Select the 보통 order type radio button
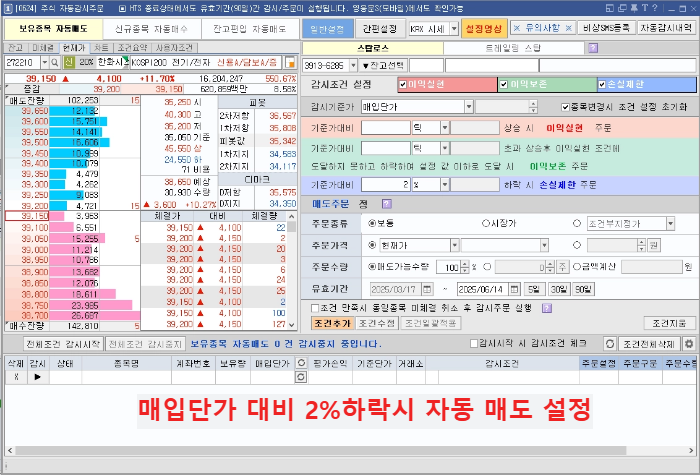700x475 pixels. pos(372,223)
